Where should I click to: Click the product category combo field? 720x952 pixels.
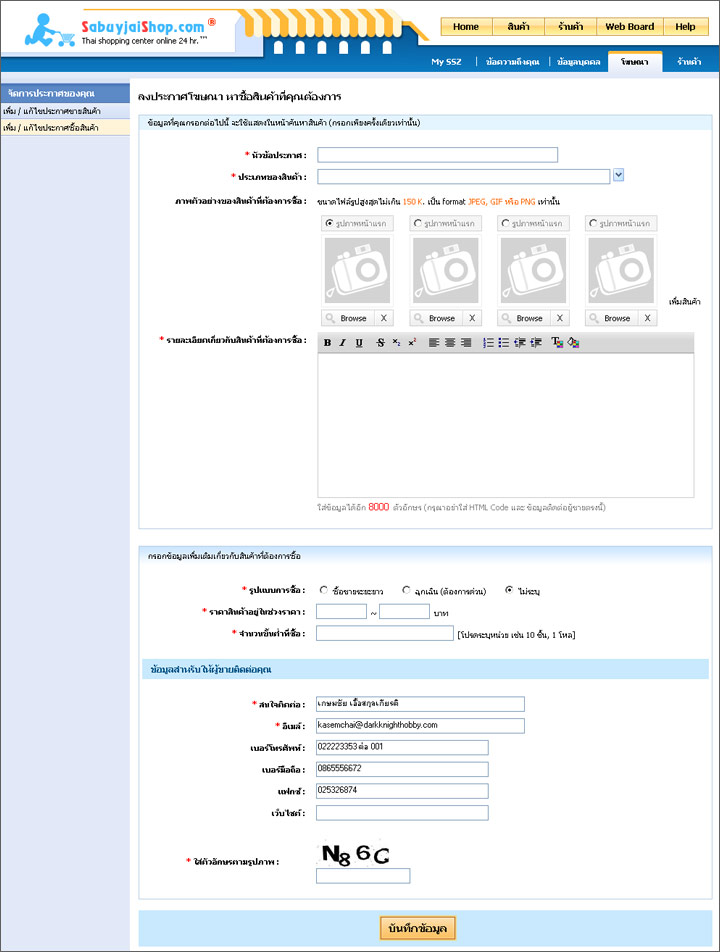[x=464, y=177]
